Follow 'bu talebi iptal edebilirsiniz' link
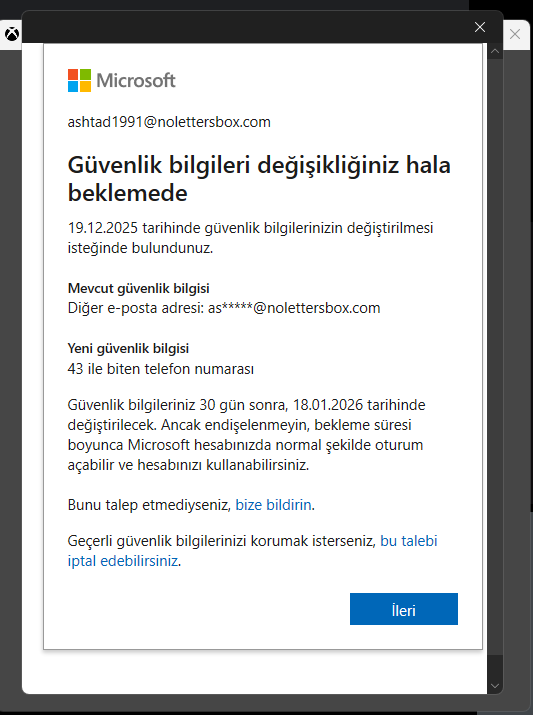Screen dimensions: 533x715 [x=252, y=550]
